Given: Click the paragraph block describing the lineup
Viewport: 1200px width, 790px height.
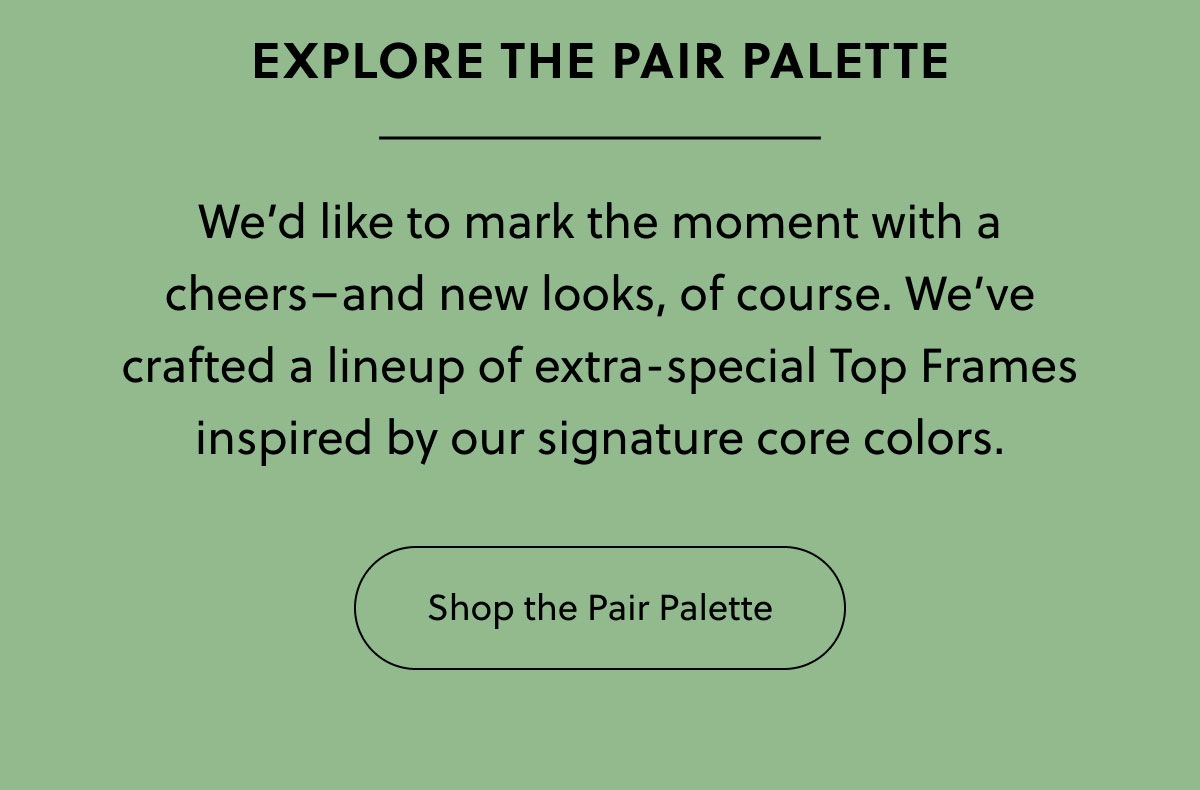Looking at the screenshot, I should click(600, 329).
